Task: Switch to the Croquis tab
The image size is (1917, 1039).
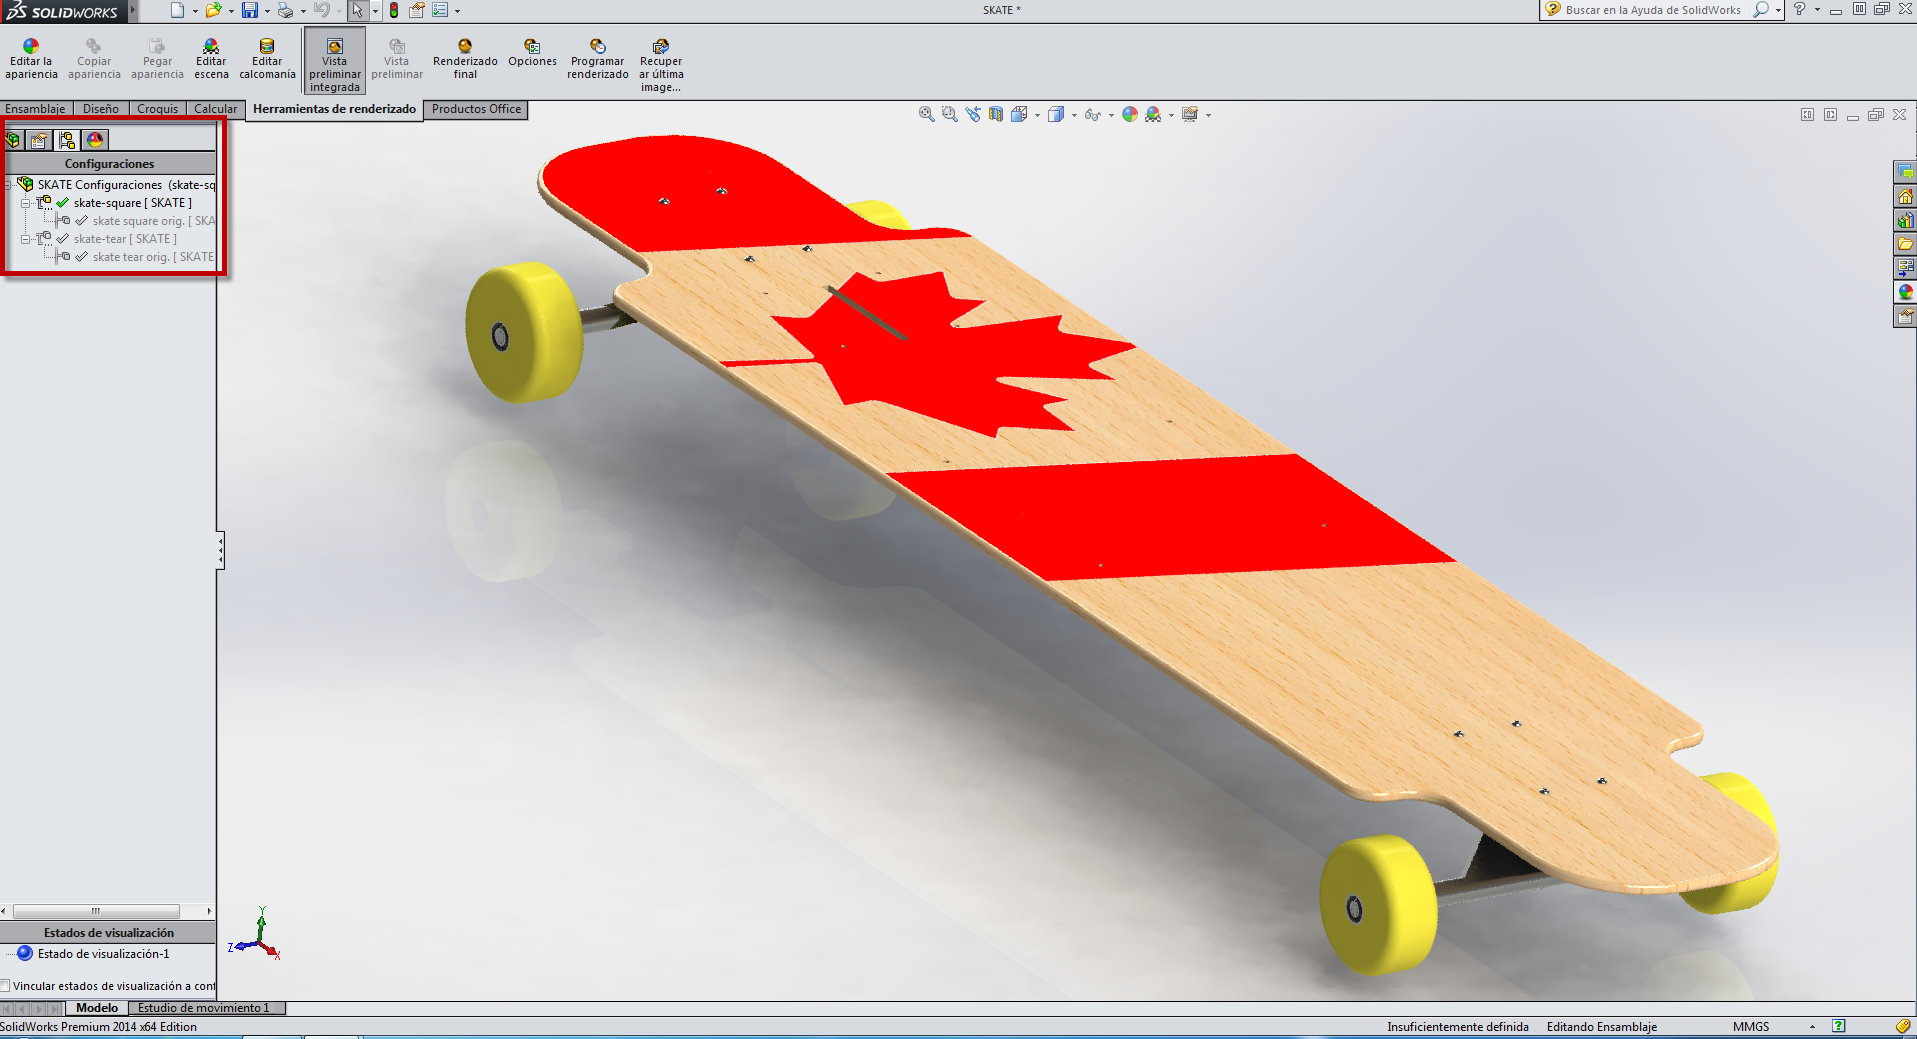Action: 157,109
